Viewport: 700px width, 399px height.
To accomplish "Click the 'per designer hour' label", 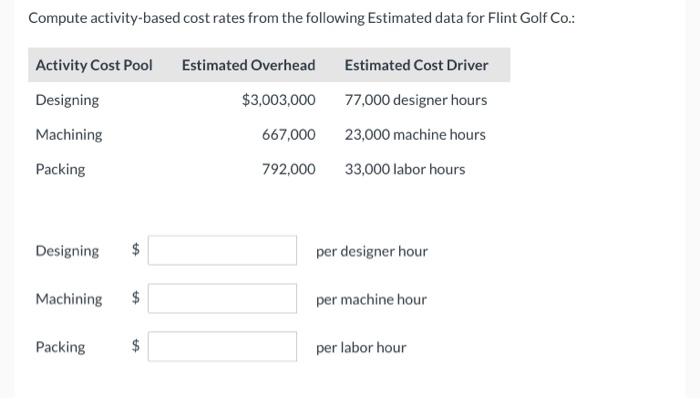I will 372,252.
